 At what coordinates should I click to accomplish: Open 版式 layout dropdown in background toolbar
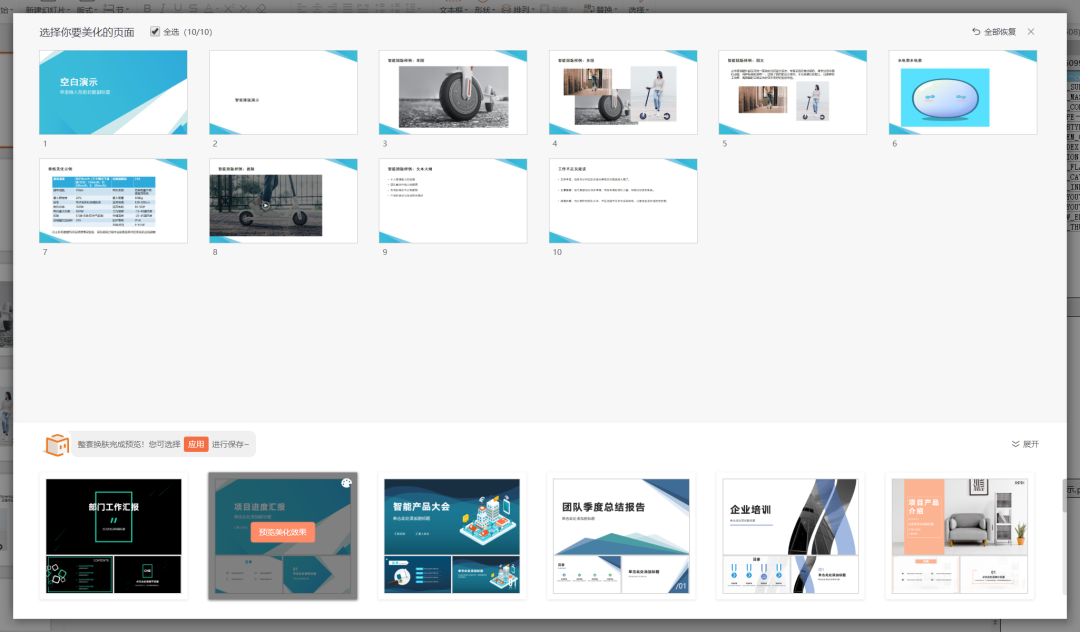(x=86, y=10)
